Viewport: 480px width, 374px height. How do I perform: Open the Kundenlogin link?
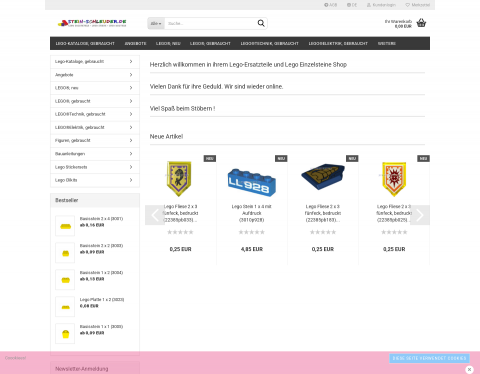[x=381, y=5]
